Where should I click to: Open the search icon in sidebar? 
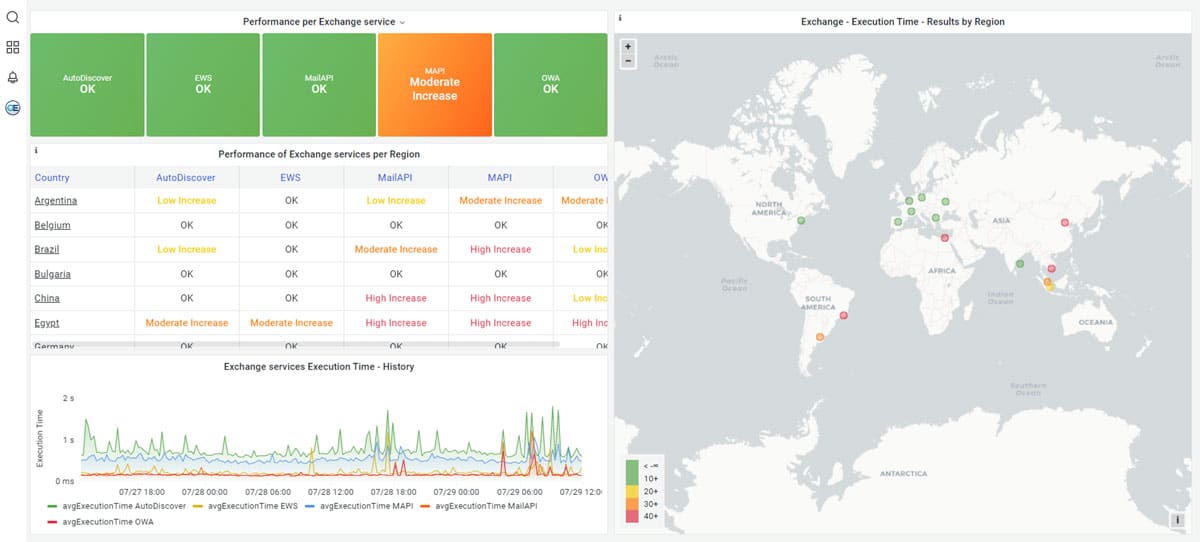coord(13,17)
